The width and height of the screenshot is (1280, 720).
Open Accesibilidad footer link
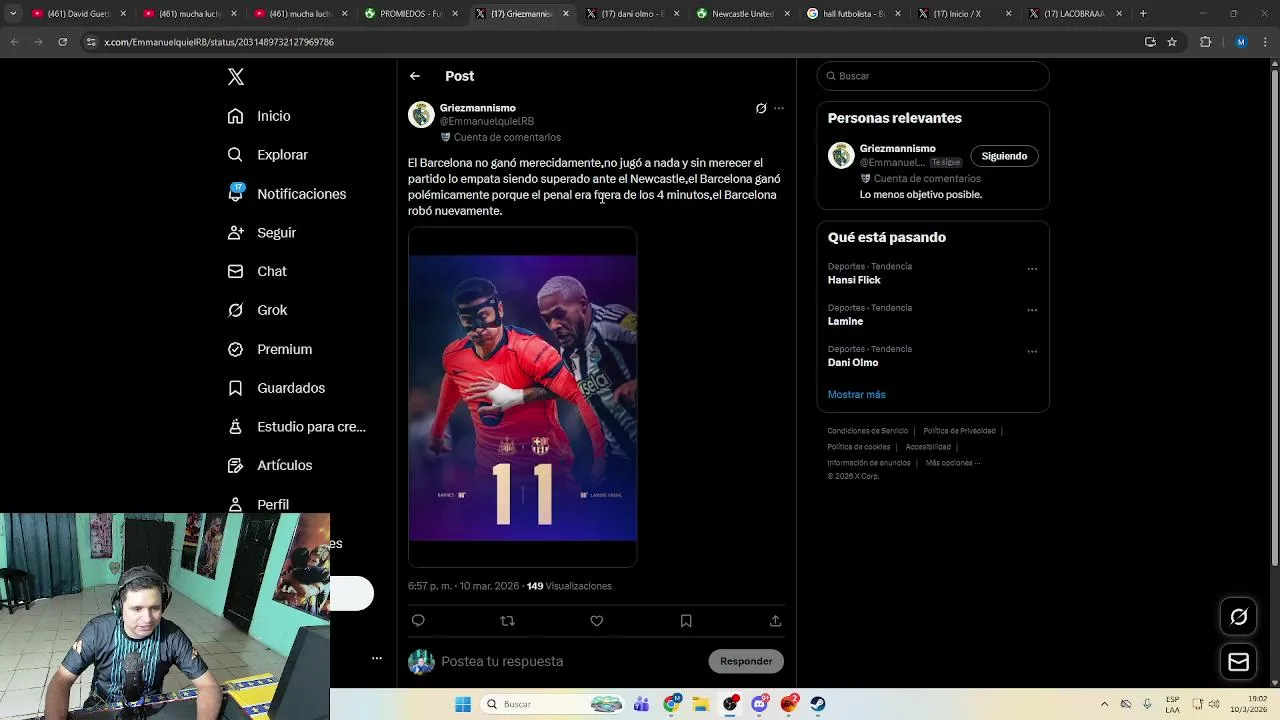[x=928, y=447]
